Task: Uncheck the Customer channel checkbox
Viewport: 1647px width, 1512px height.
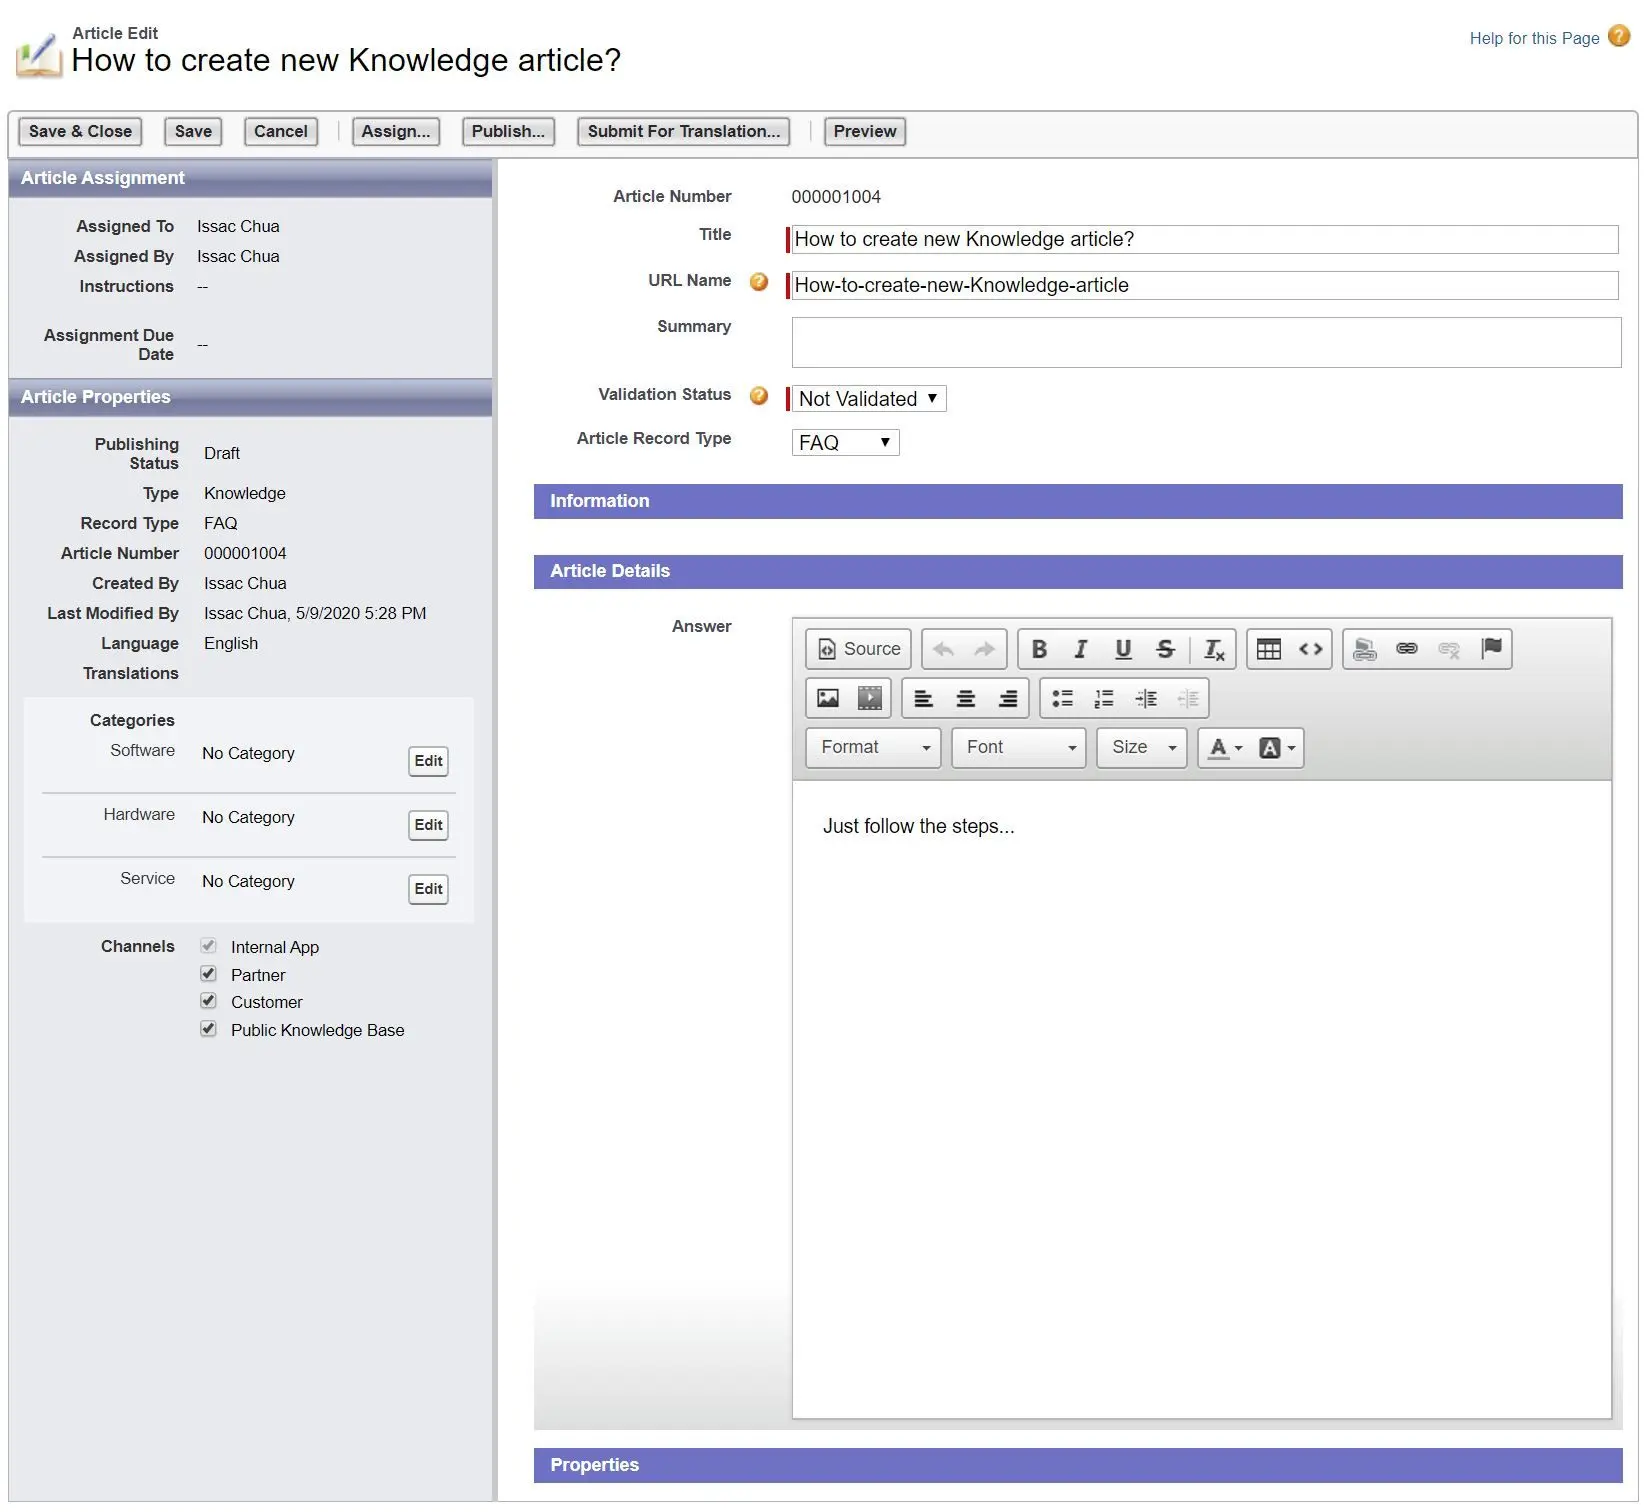Action: click(208, 1001)
